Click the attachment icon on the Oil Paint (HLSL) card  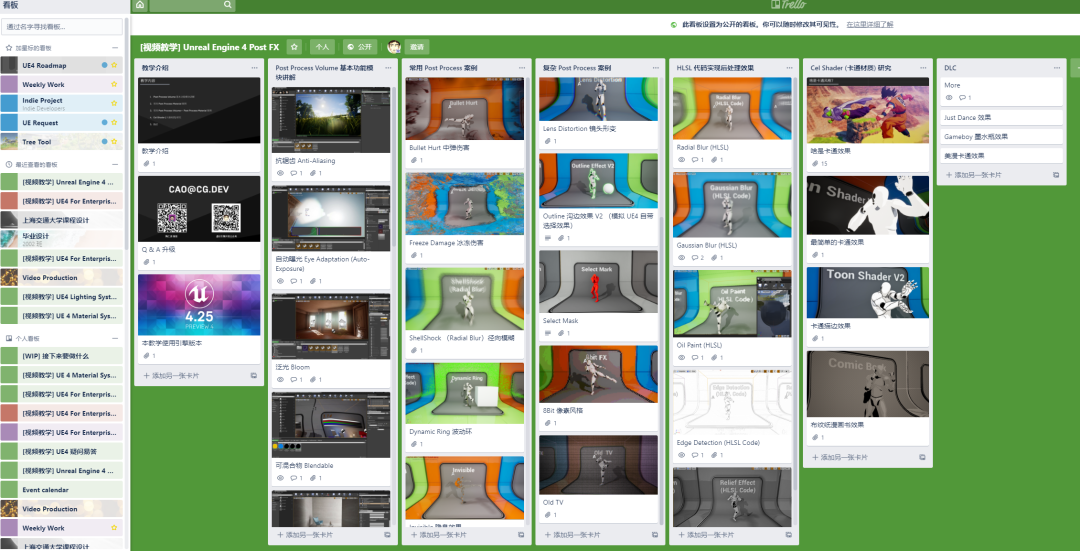714,358
